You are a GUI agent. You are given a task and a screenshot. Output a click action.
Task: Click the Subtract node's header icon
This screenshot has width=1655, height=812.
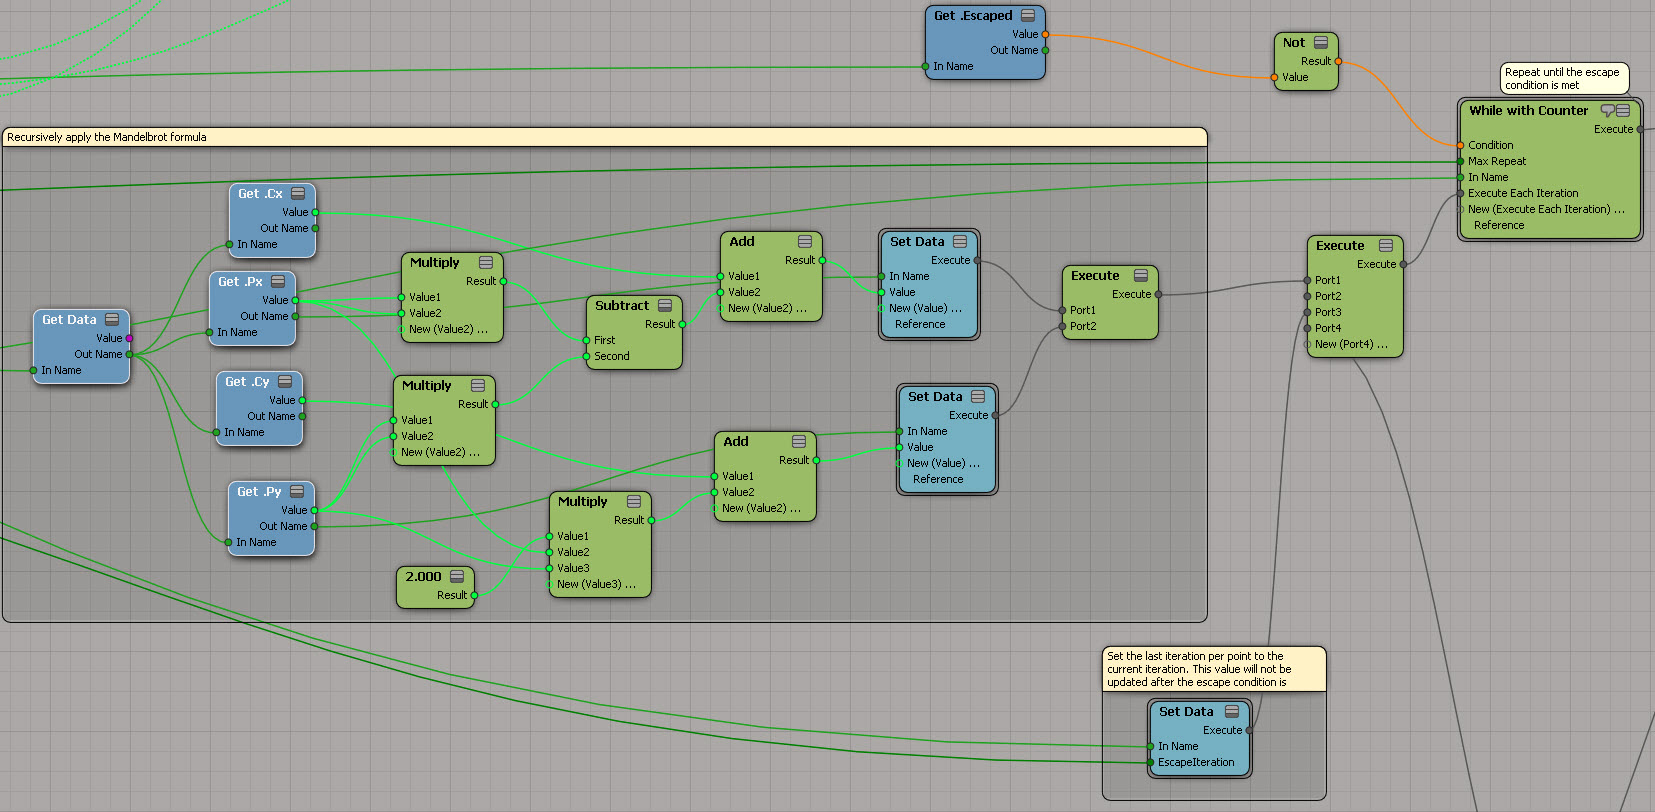coord(665,306)
